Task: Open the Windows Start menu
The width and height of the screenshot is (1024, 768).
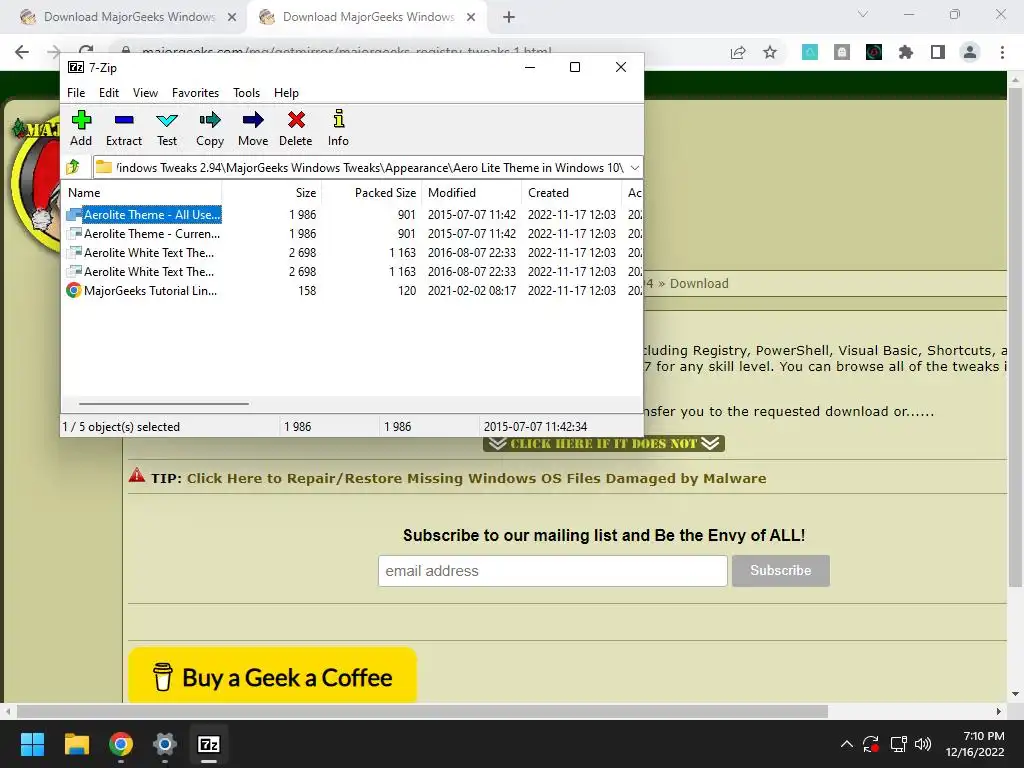Action: (32, 744)
